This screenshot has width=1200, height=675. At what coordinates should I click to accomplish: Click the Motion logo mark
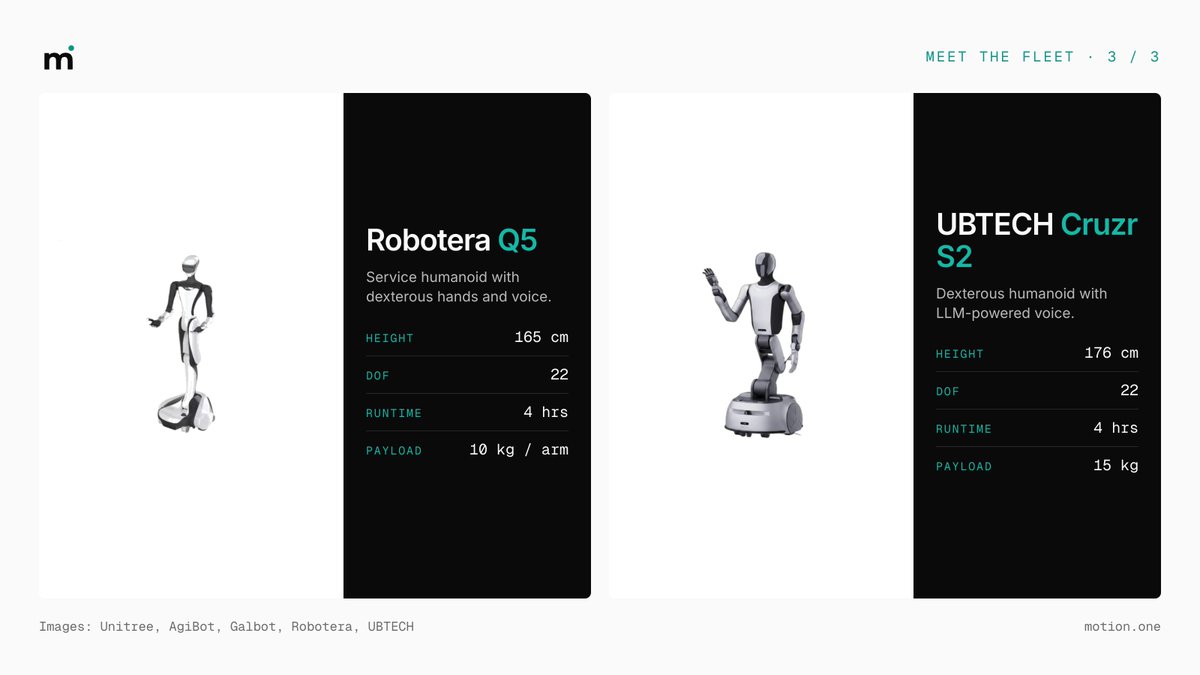(x=59, y=58)
